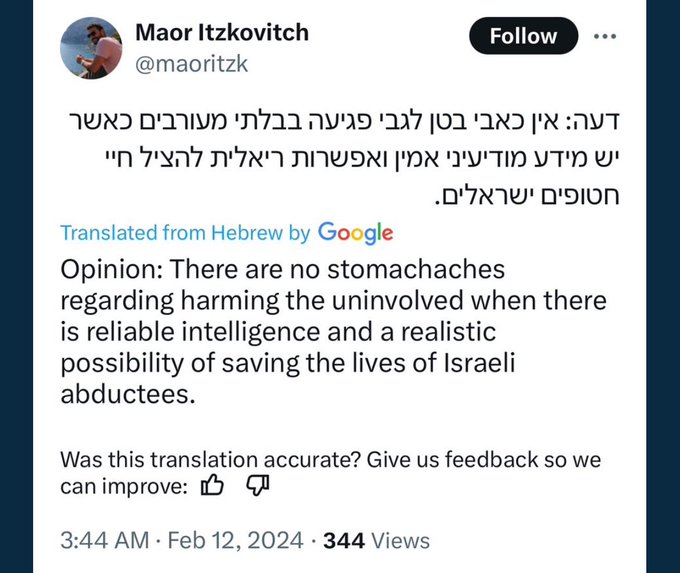The image size is (680, 573).
Task: Click the Feb 12, 2024 date
Action: 238,541
